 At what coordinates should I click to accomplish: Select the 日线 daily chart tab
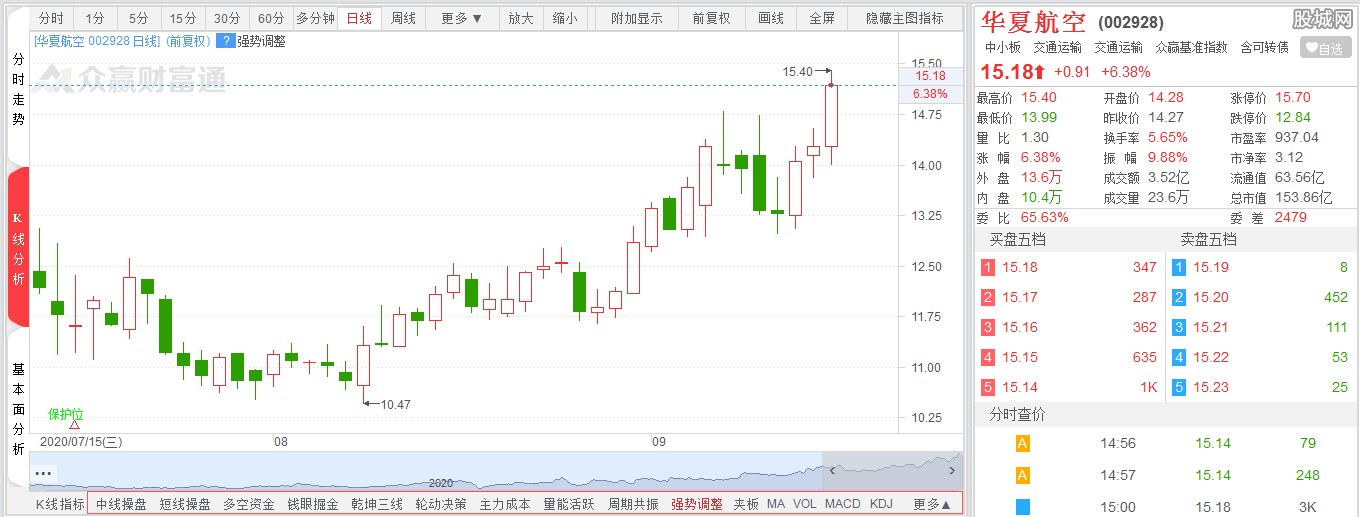[359, 18]
